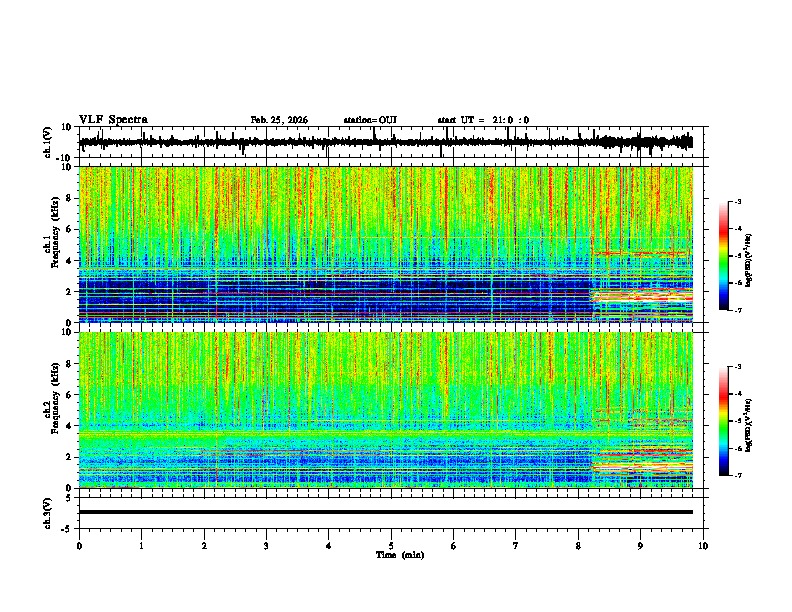Click inside the ch.1 voltage waveform trace
792x612 pixels.
coord(385,142)
